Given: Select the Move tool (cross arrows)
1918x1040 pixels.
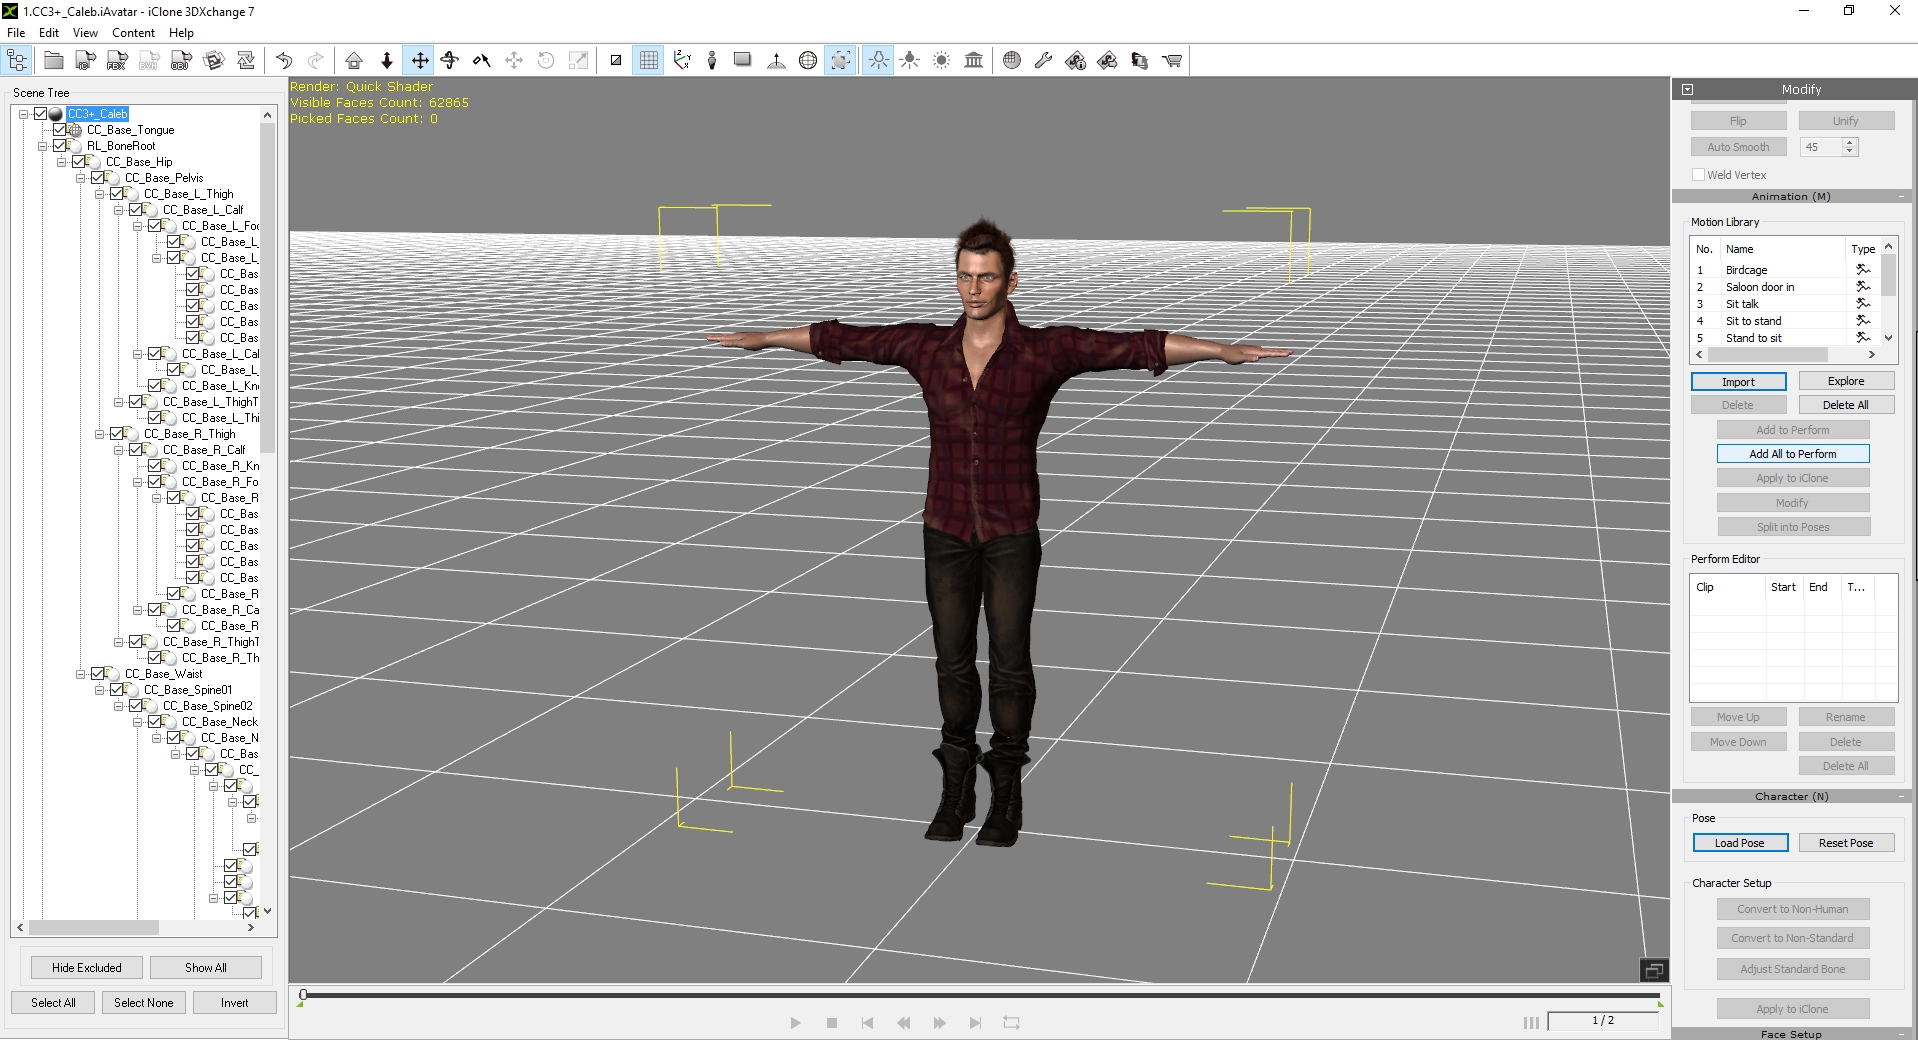Looking at the screenshot, I should tap(420, 61).
